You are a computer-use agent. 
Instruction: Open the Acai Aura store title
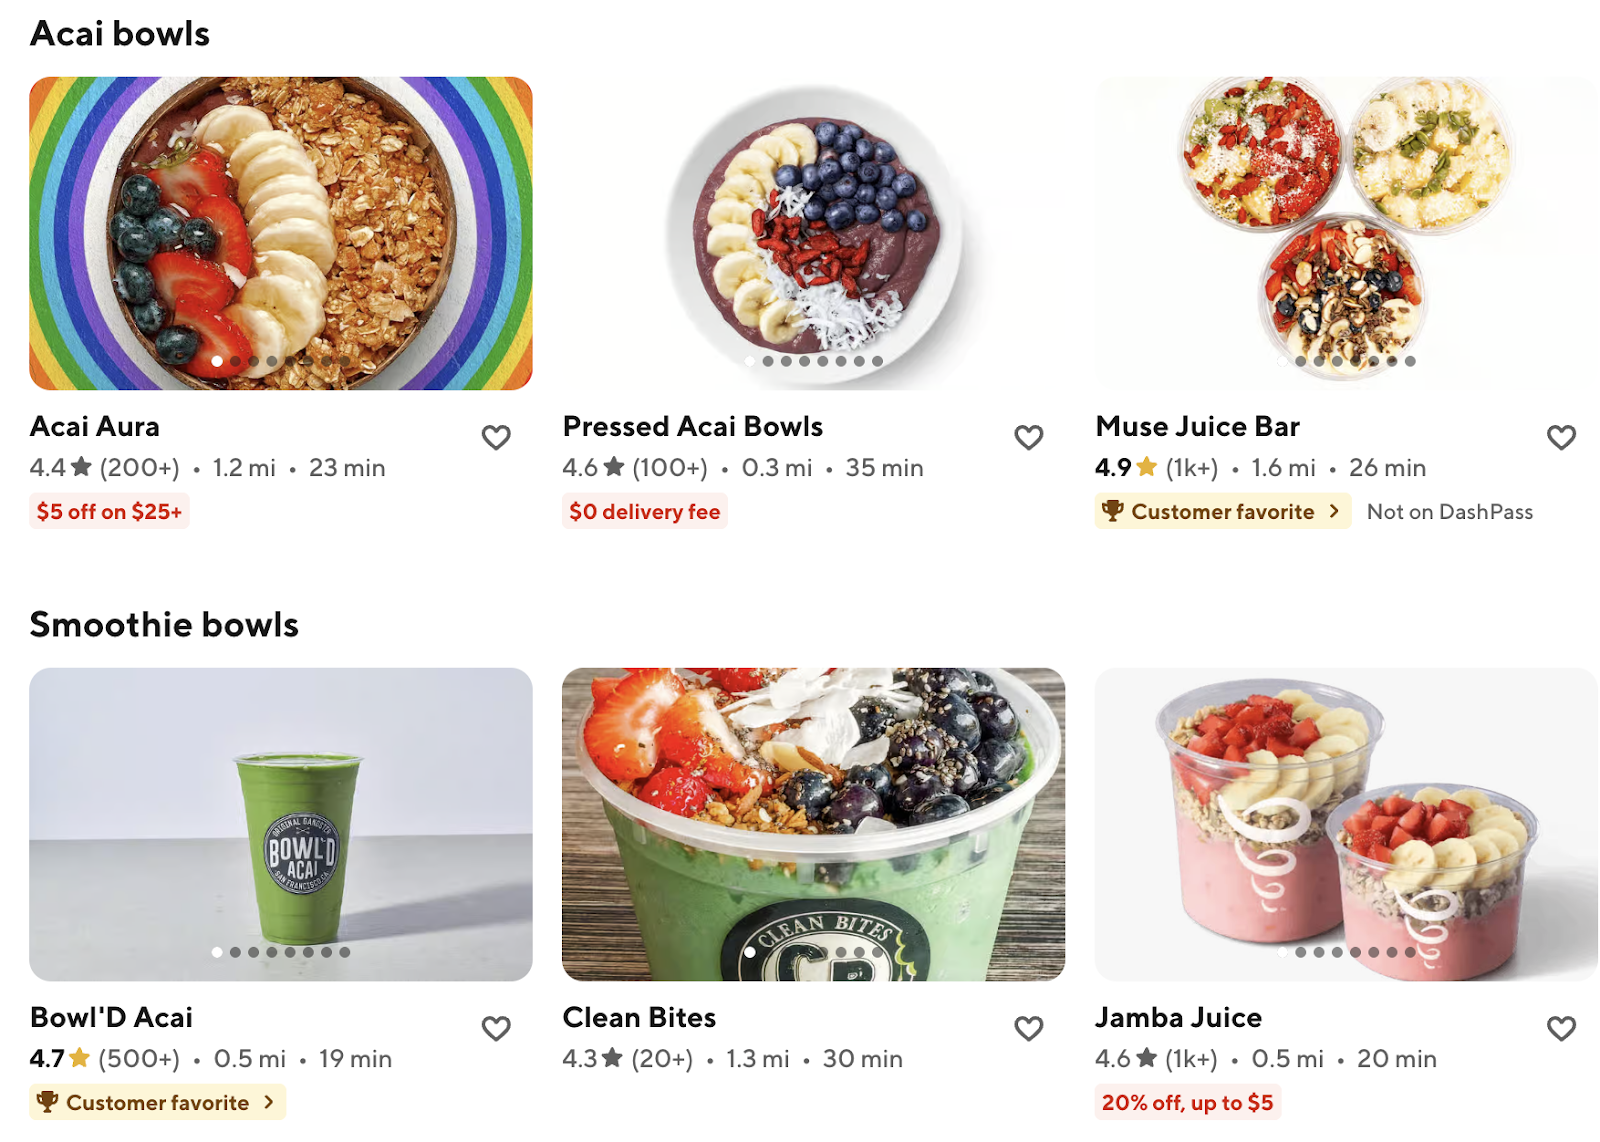pyautogui.click(x=95, y=426)
